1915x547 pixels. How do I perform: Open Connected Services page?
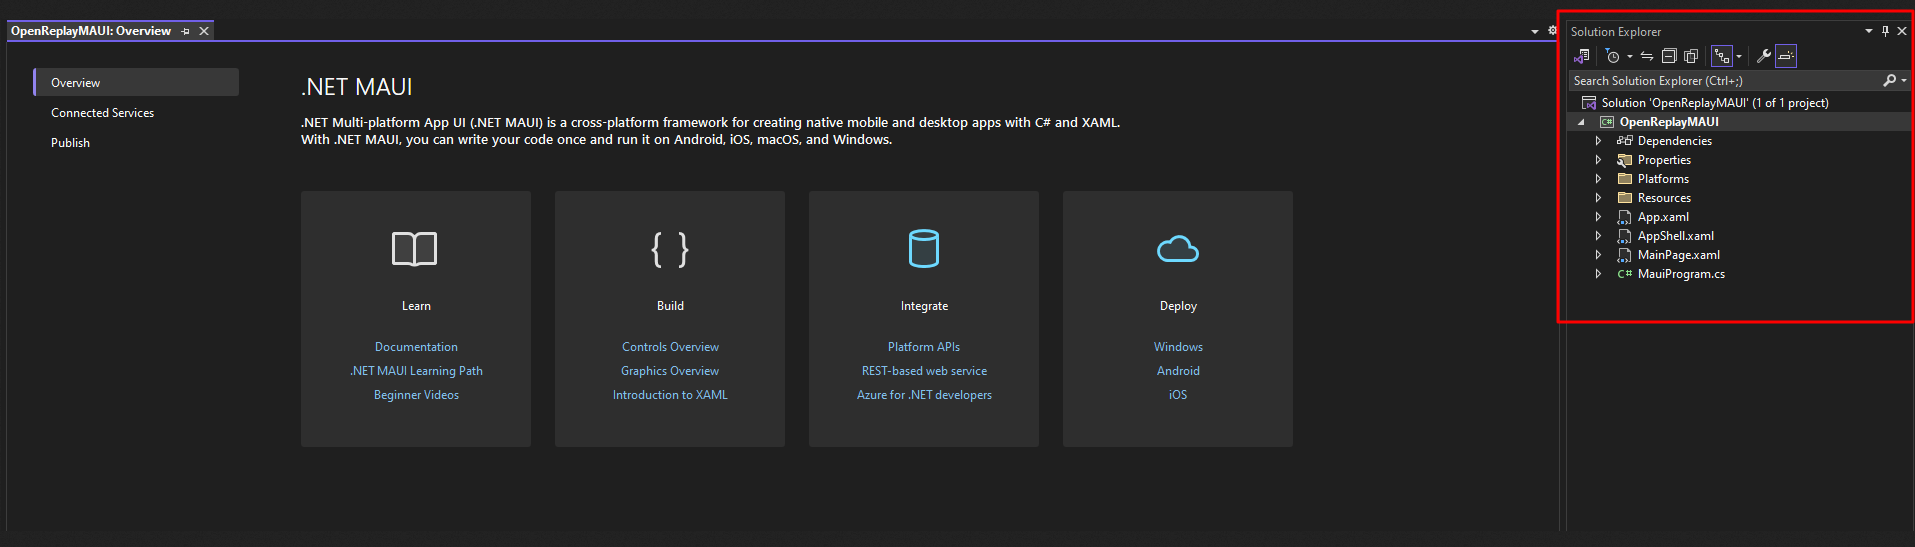tap(103, 113)
